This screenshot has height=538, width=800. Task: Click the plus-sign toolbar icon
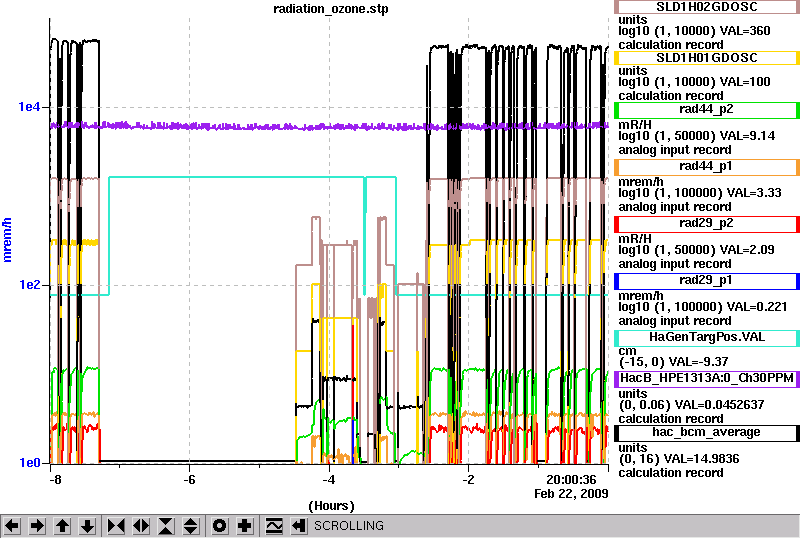coord(245,526)
